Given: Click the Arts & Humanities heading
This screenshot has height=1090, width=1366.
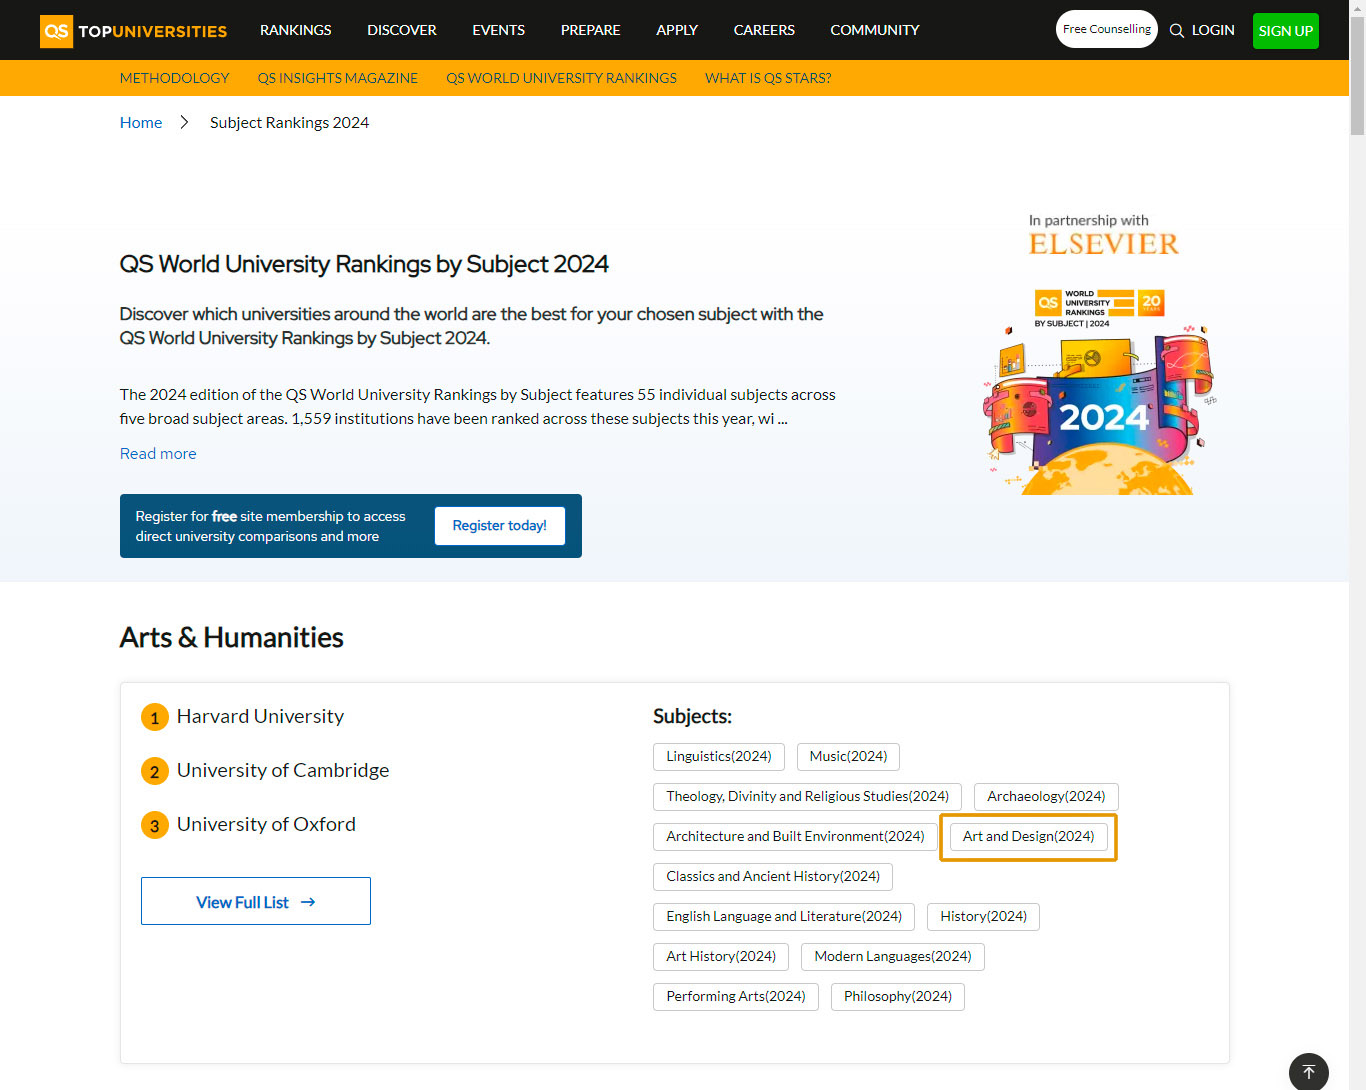Looking at the screenshot, I should pyautogui.click(x=231, y=637).
